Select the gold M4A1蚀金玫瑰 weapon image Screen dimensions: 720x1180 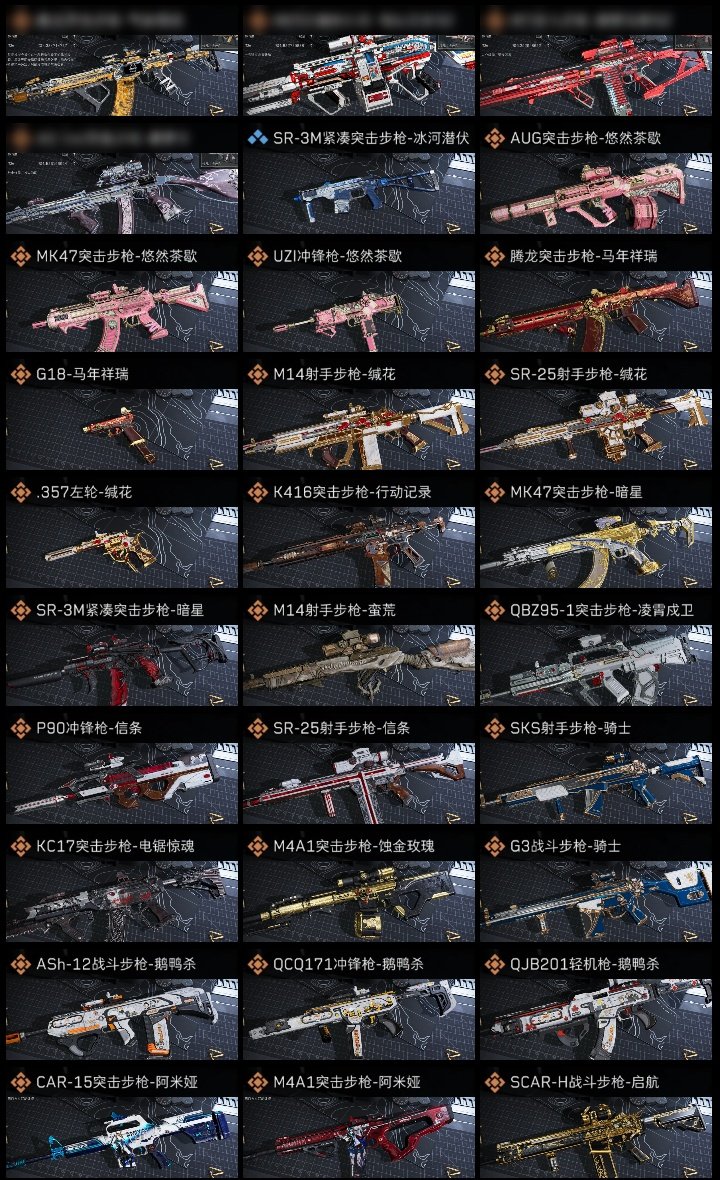click(x=359, y=901)
